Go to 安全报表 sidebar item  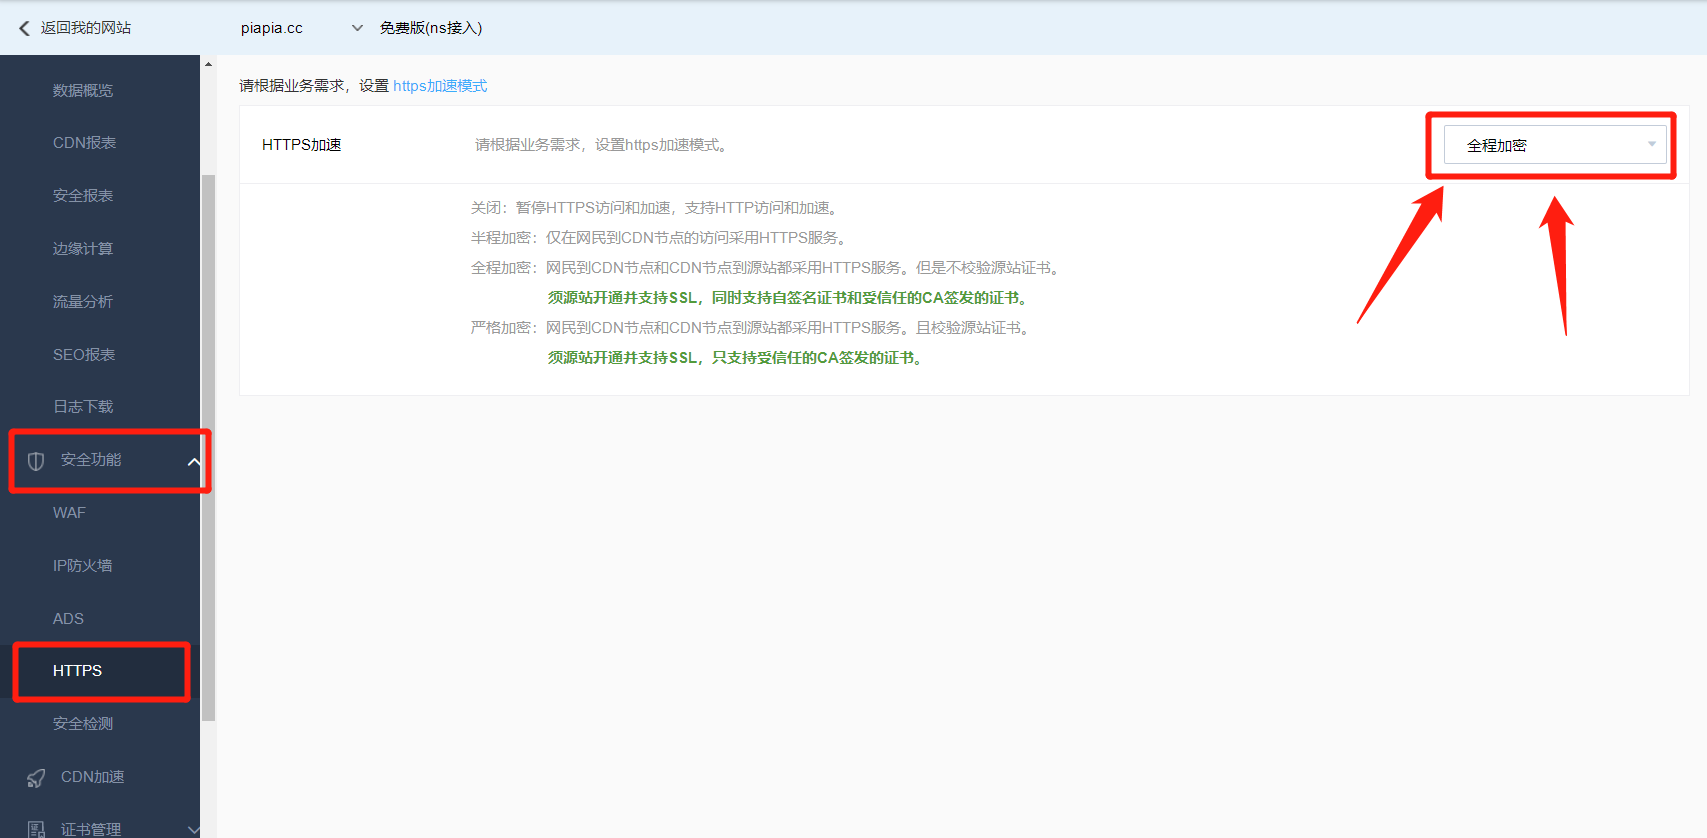pyautogui.click(x=83, y=196)
